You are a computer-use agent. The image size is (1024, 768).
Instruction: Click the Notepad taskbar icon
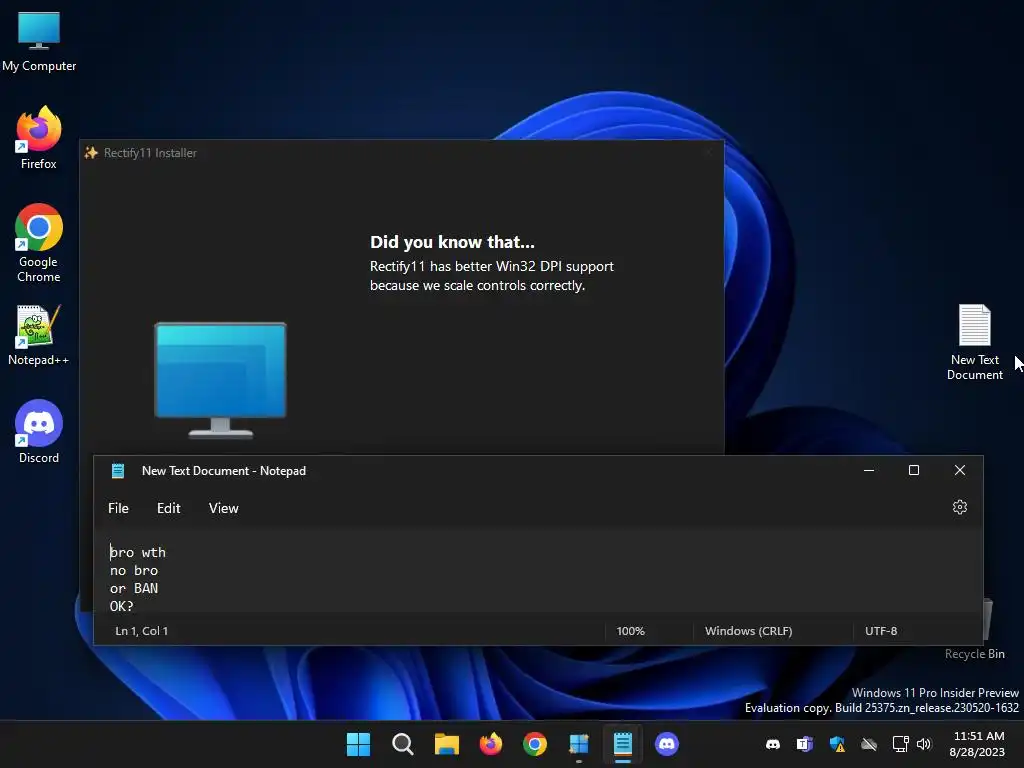(x=622, y=744)
